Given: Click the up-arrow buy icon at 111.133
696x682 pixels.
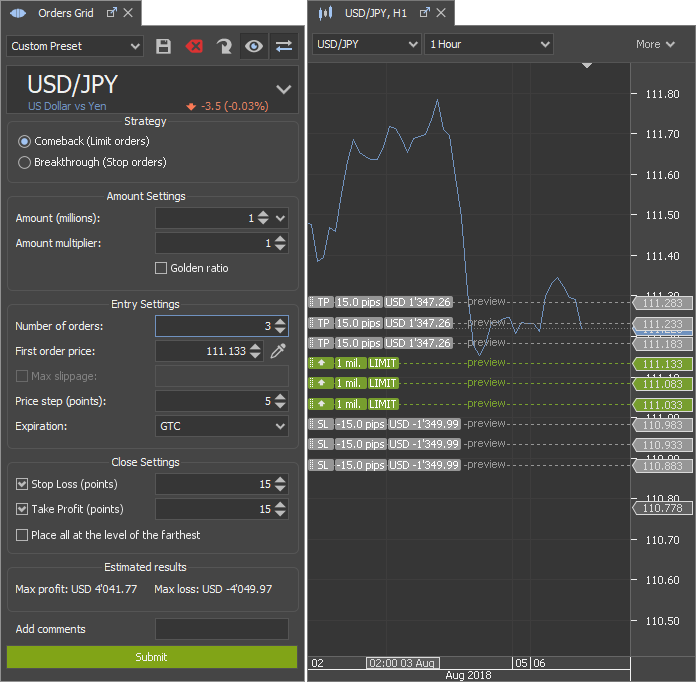Looking at the screenshot, I should (x=321, y=363).
